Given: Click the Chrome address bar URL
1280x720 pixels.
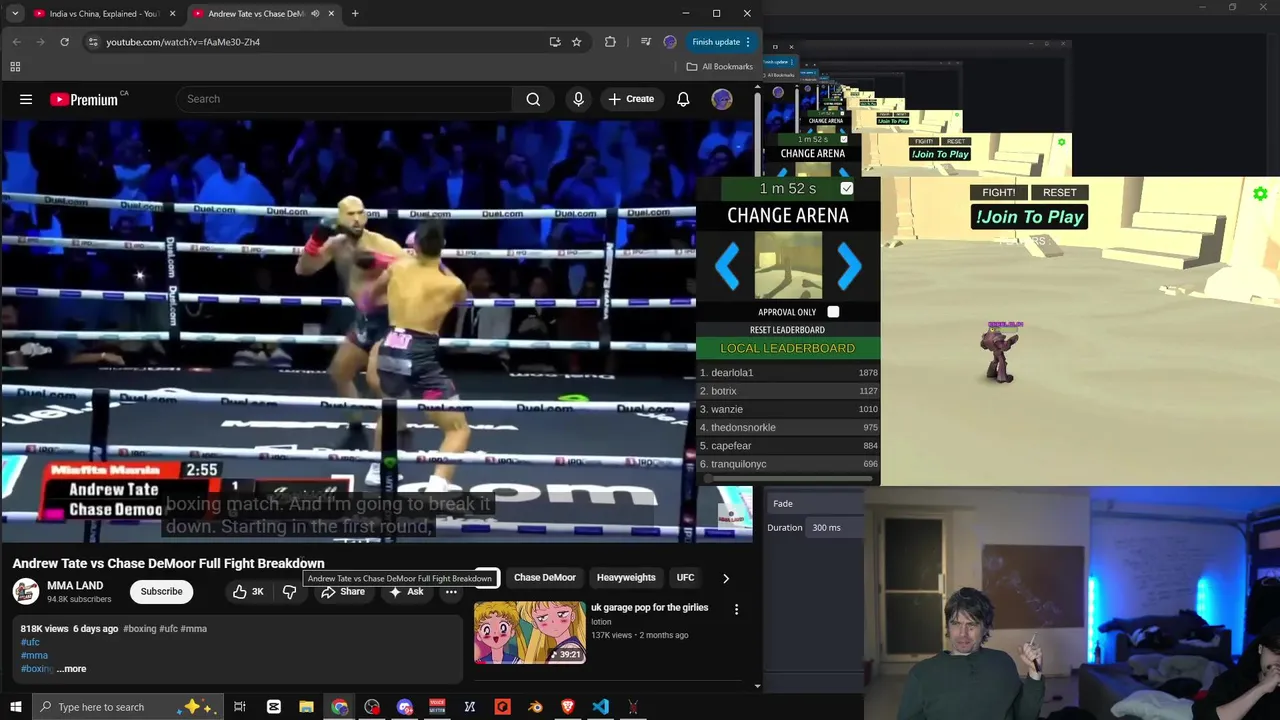Looking at the screenshot, I should pos(183,42).
